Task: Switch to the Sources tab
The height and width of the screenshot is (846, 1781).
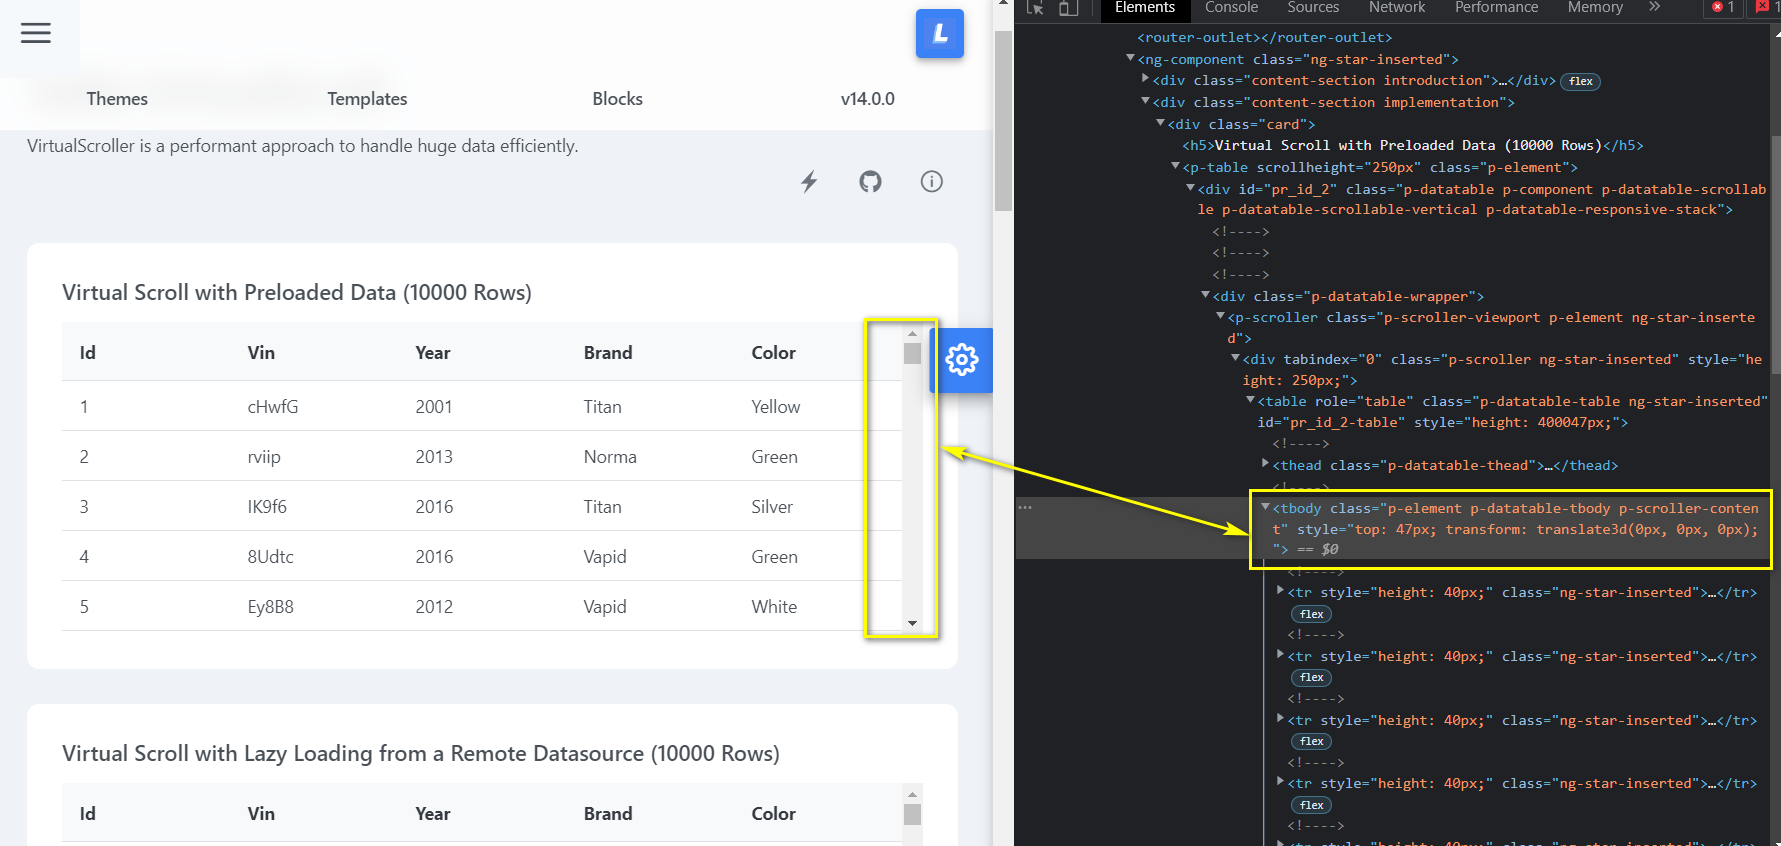Action: coord(1313,8)
